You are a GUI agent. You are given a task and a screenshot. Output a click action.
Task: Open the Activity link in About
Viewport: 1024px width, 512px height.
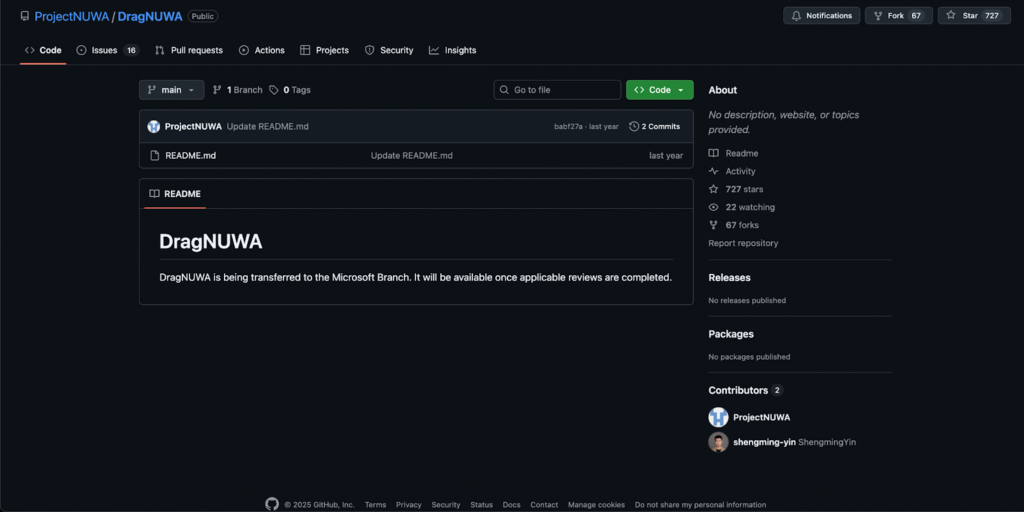[740, 171]
